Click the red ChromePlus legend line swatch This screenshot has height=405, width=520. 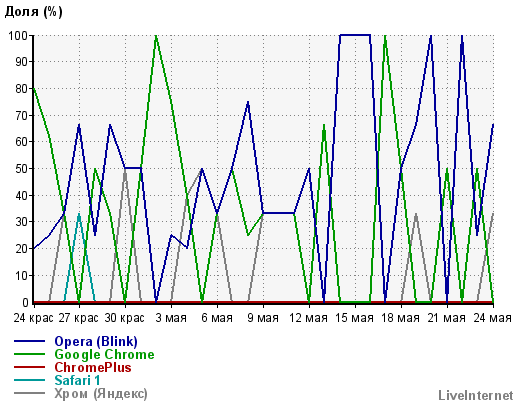[x=29, y=367]
